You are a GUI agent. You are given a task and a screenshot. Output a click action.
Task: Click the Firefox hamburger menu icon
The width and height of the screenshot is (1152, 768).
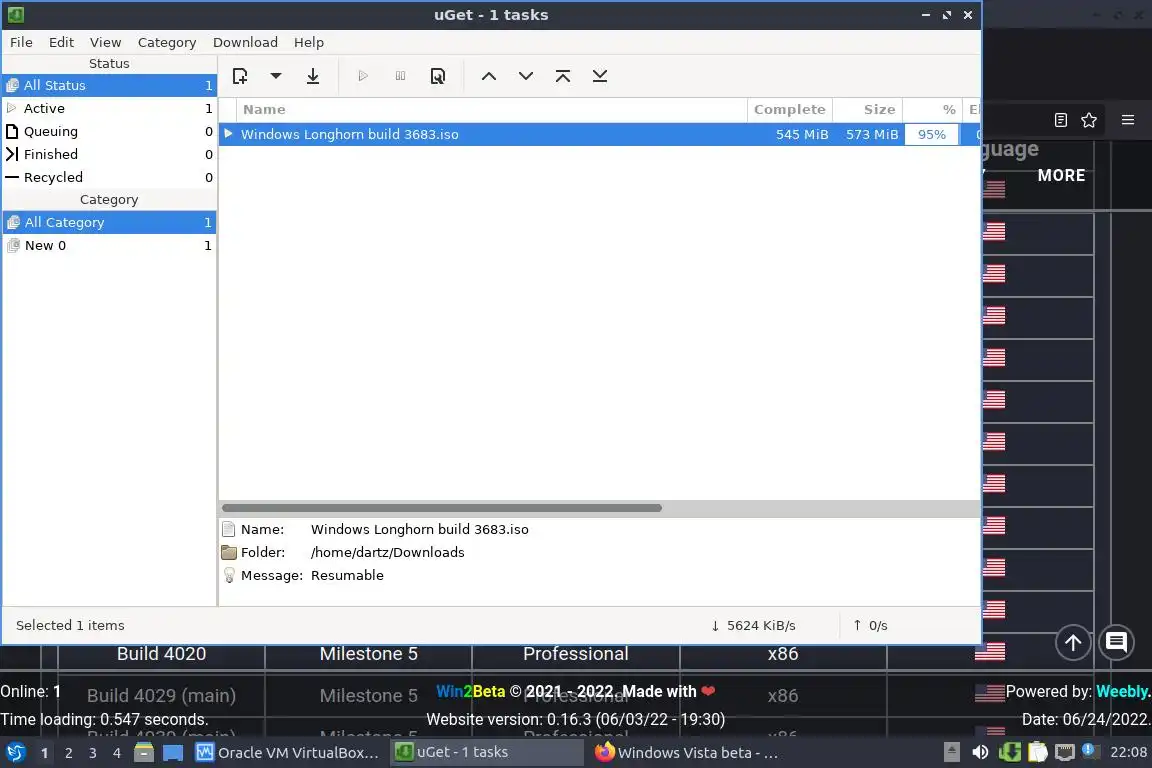pyautogui.click(x=1128, y=120)
